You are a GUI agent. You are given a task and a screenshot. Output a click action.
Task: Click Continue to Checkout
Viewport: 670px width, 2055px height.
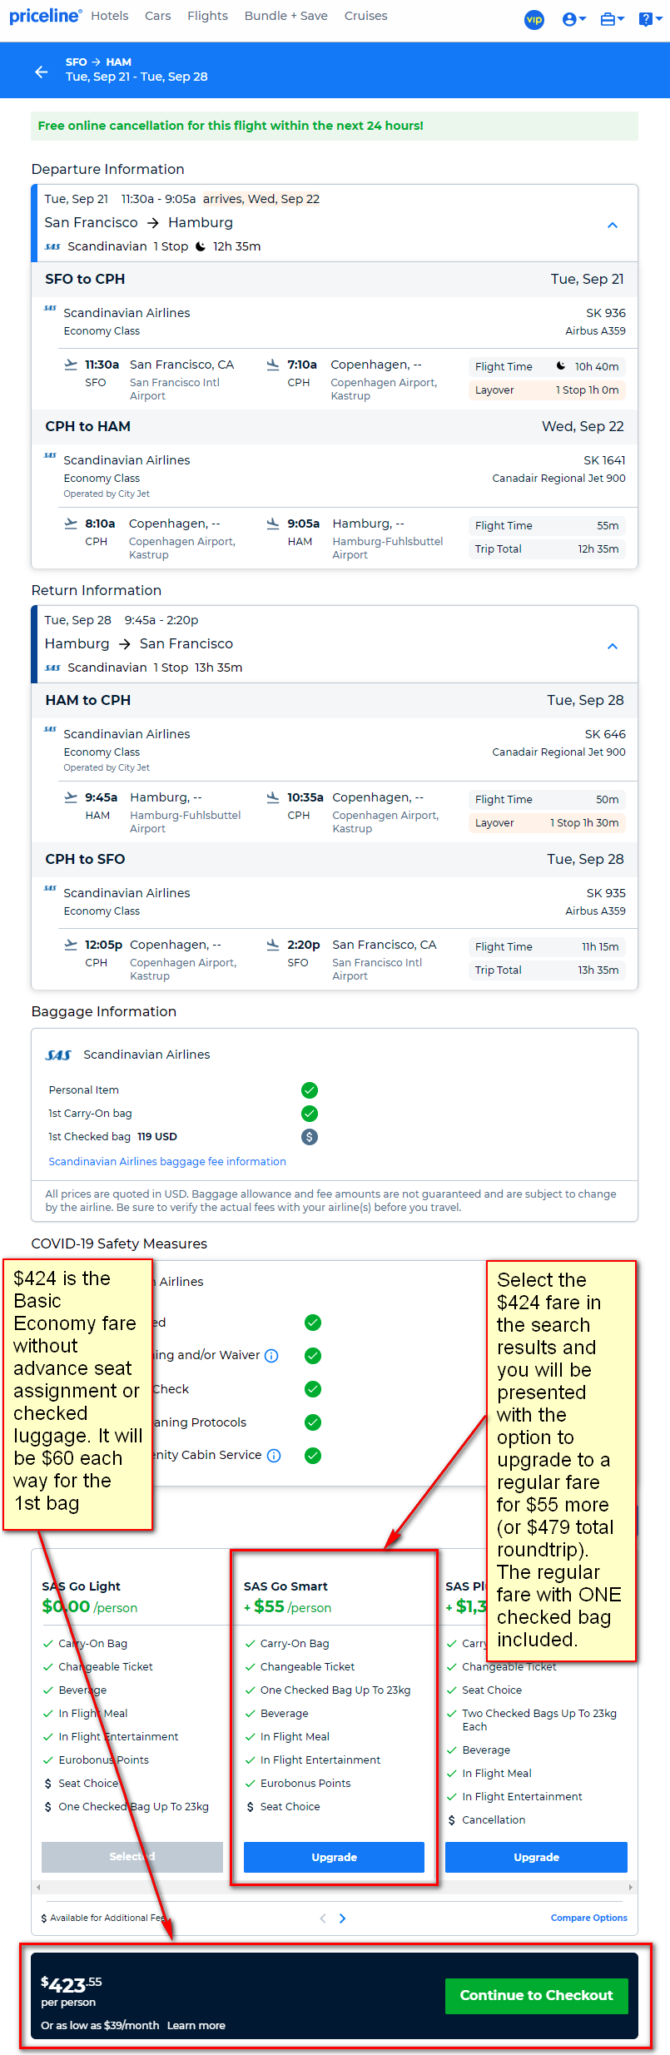(x=536, y=1995)
